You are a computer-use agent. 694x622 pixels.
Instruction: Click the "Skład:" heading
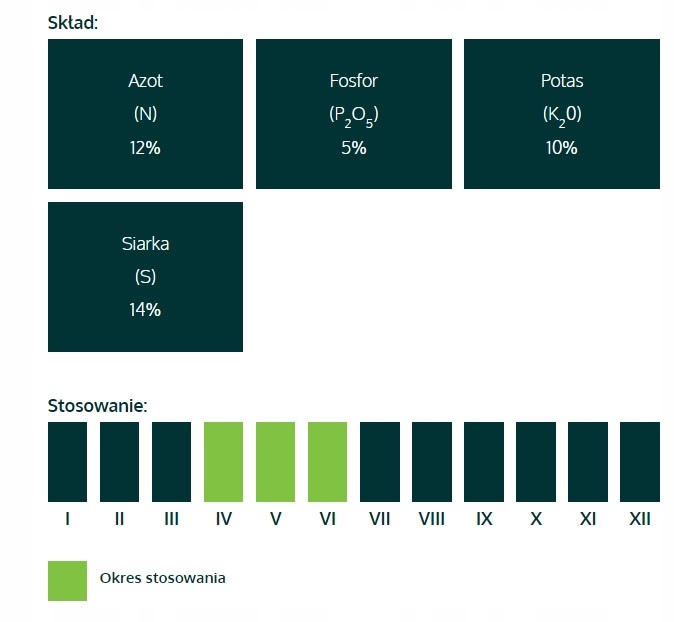coord(73,23)
